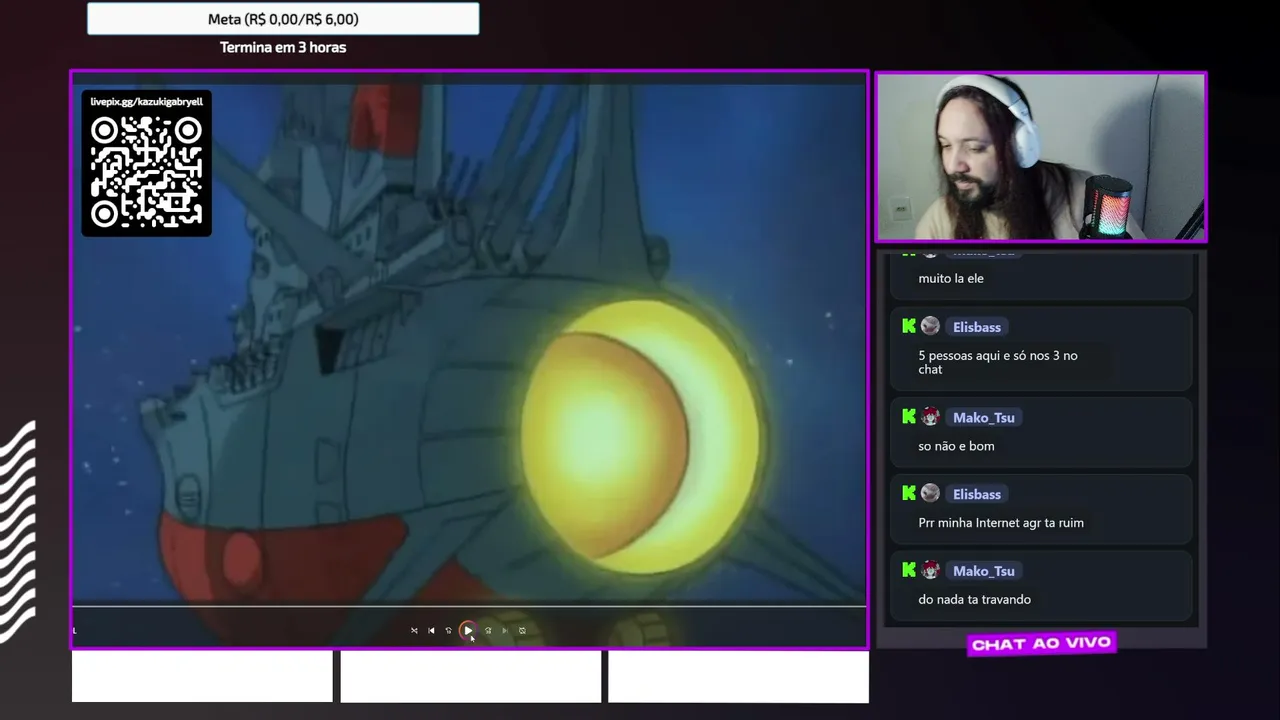1280x720 pixels.
Task: Click the livepix QR code
Action: pos(146,171)
